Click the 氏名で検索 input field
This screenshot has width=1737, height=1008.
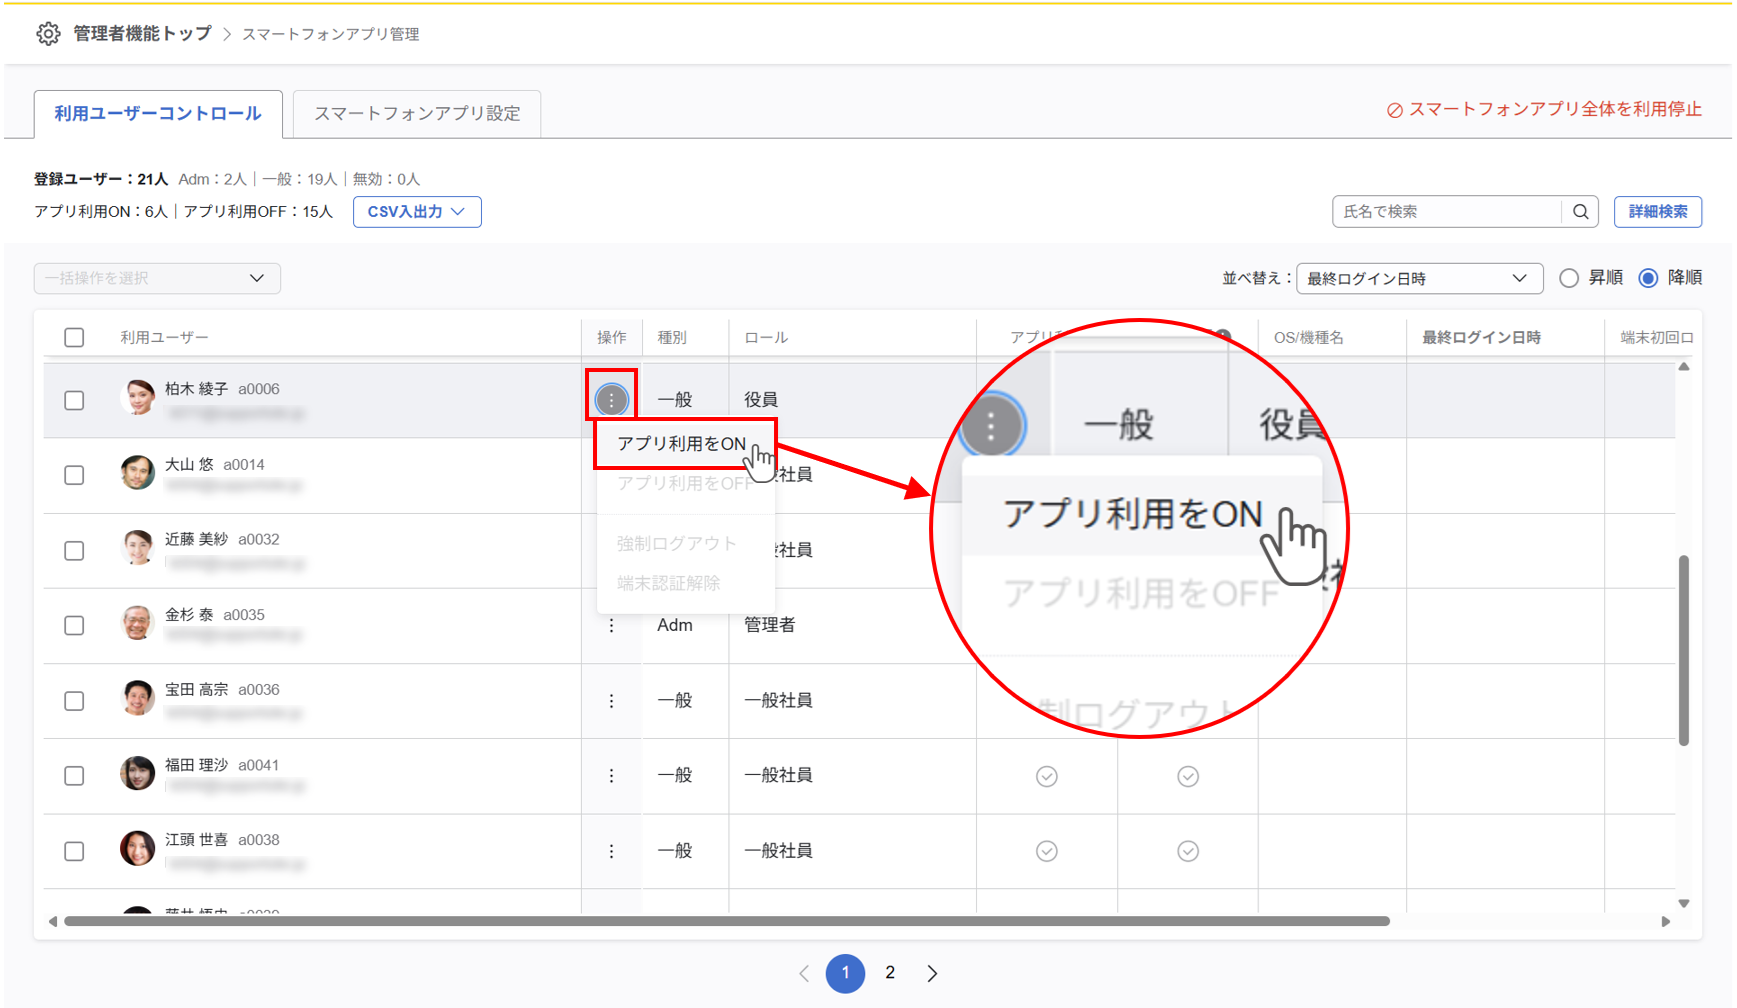coord(1446,212)
